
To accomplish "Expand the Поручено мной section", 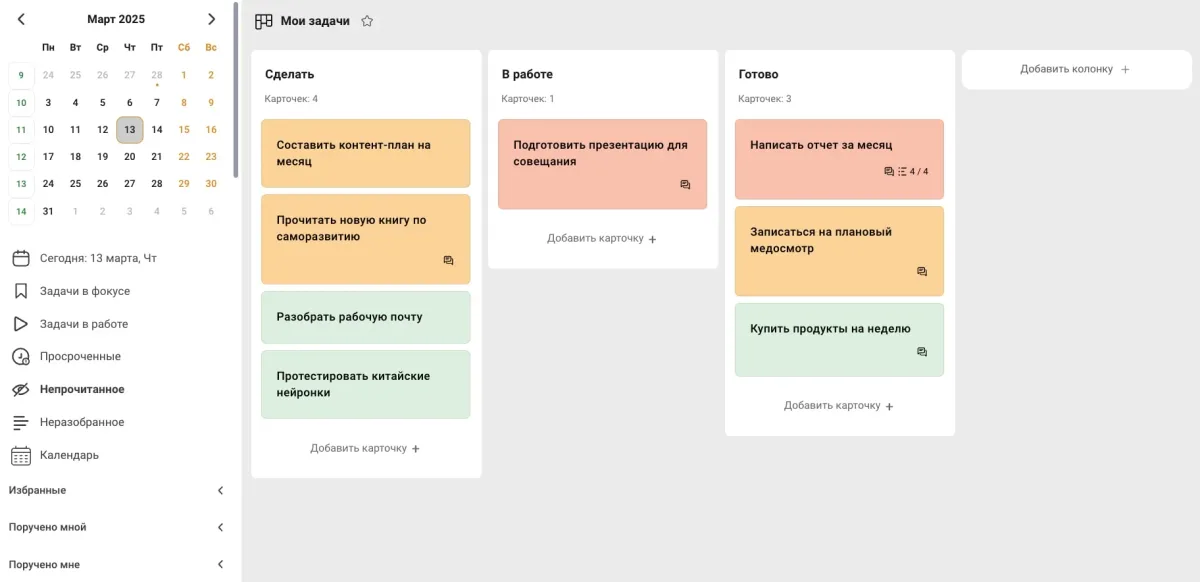I will click(220, 527).
